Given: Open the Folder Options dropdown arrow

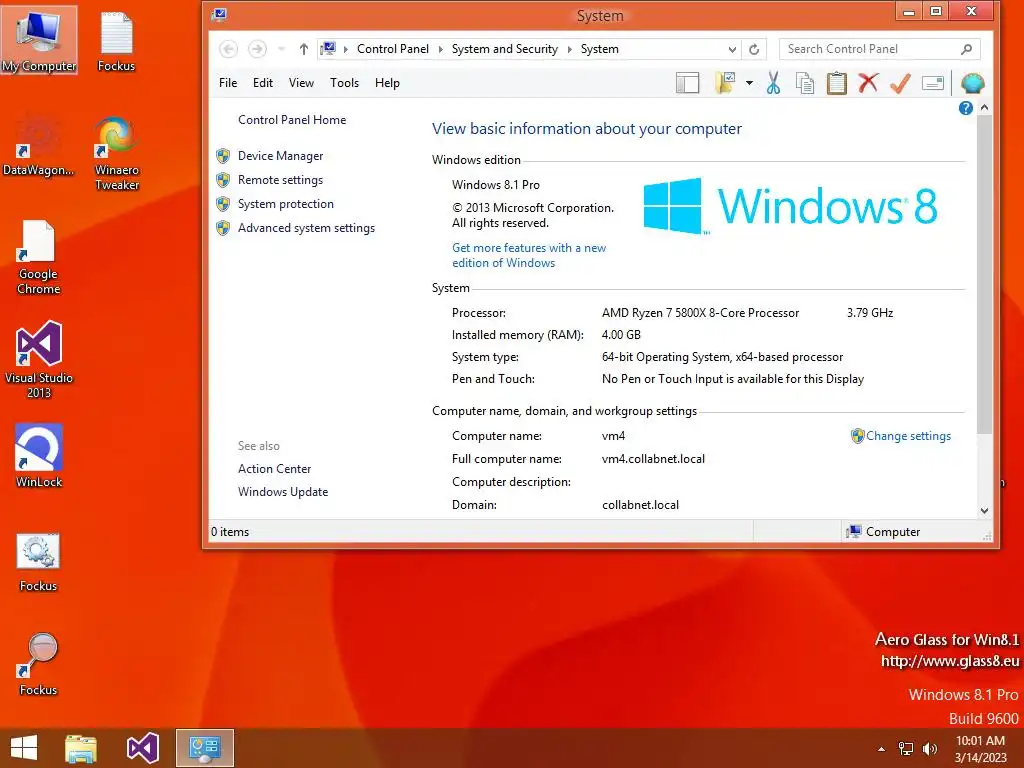Looking at the screenshot, I should tap(749, 83).
